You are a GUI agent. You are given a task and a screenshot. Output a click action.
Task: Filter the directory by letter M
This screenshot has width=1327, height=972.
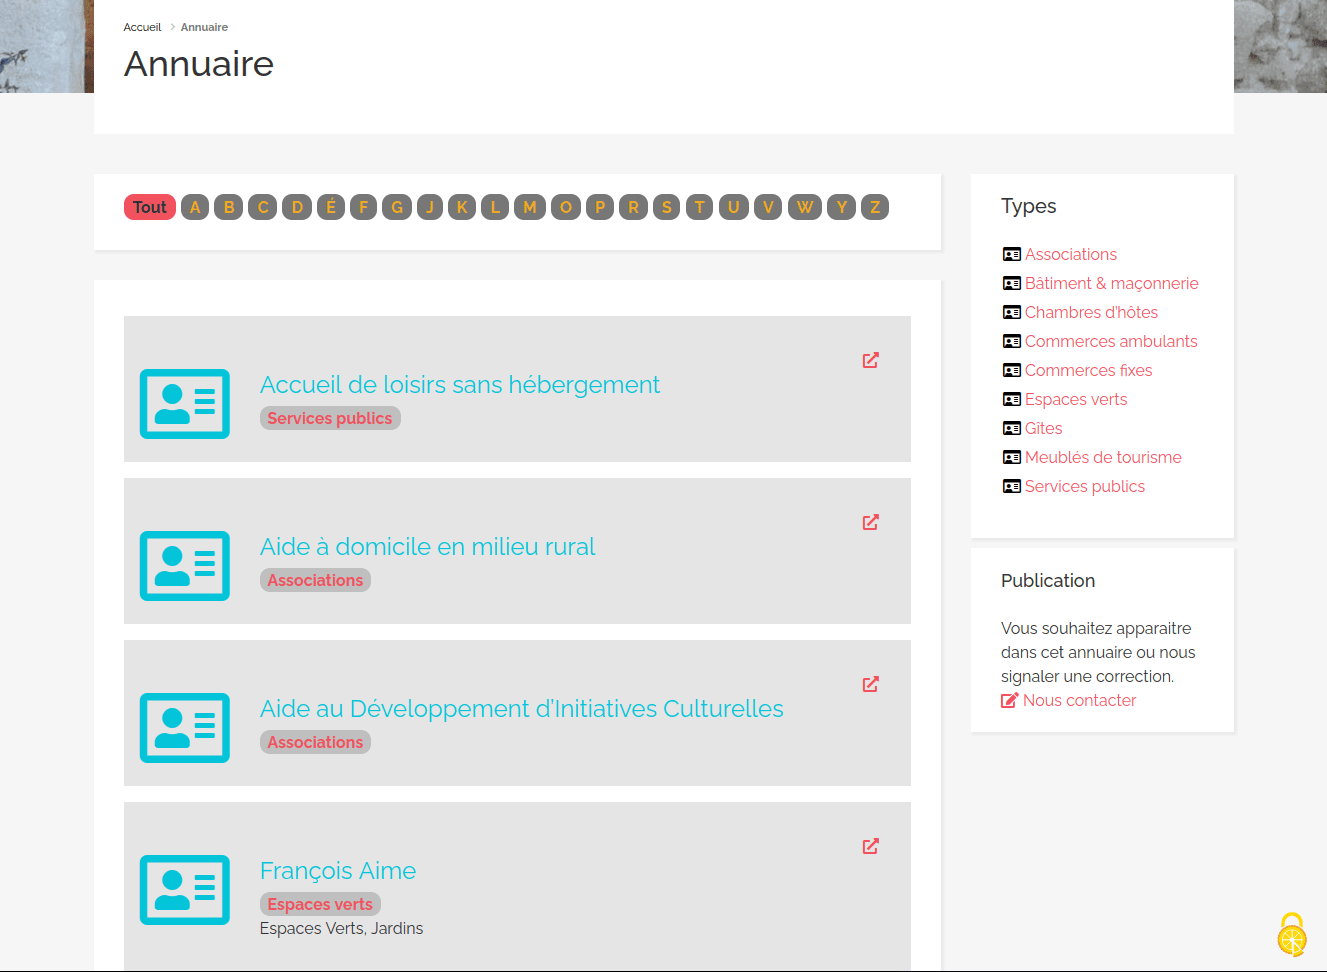(x=530, y=207)
